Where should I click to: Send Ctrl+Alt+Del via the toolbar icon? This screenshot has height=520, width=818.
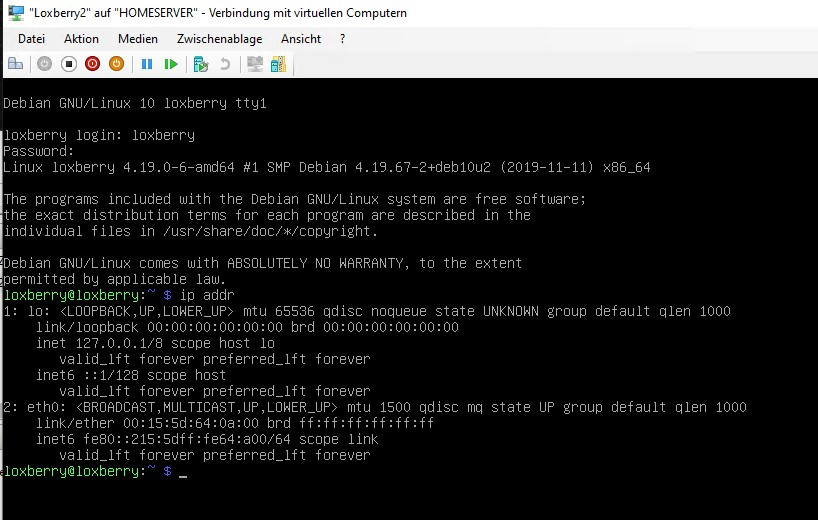(16, 64)
